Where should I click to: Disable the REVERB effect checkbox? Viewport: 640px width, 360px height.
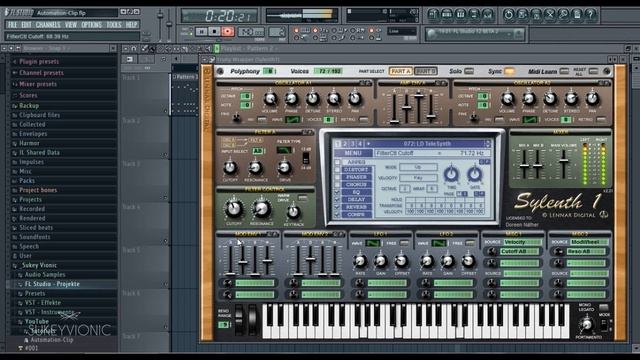(338, 207)
